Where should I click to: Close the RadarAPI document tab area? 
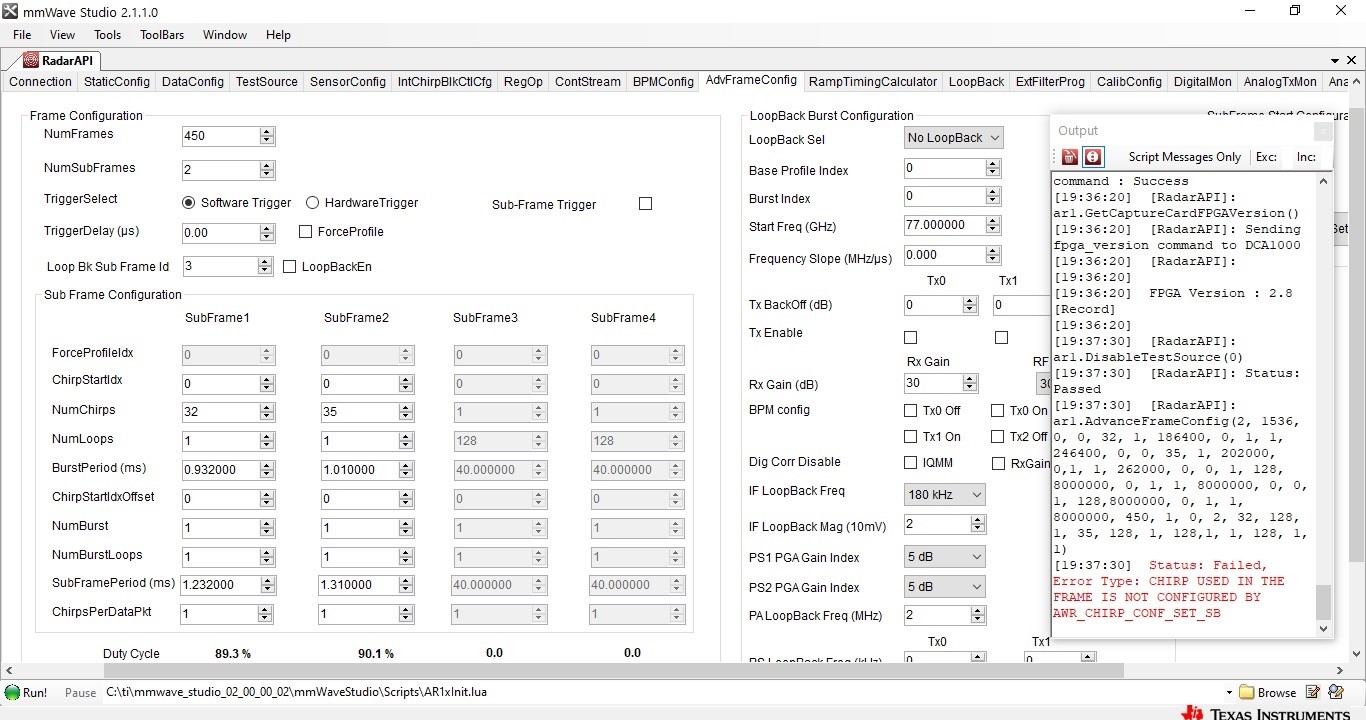(x=1351, y=61)
